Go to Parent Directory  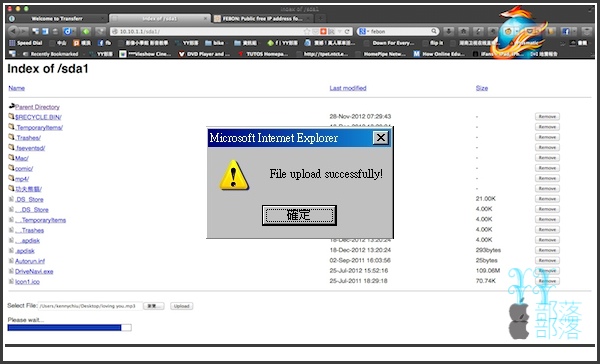click(37, 107)
